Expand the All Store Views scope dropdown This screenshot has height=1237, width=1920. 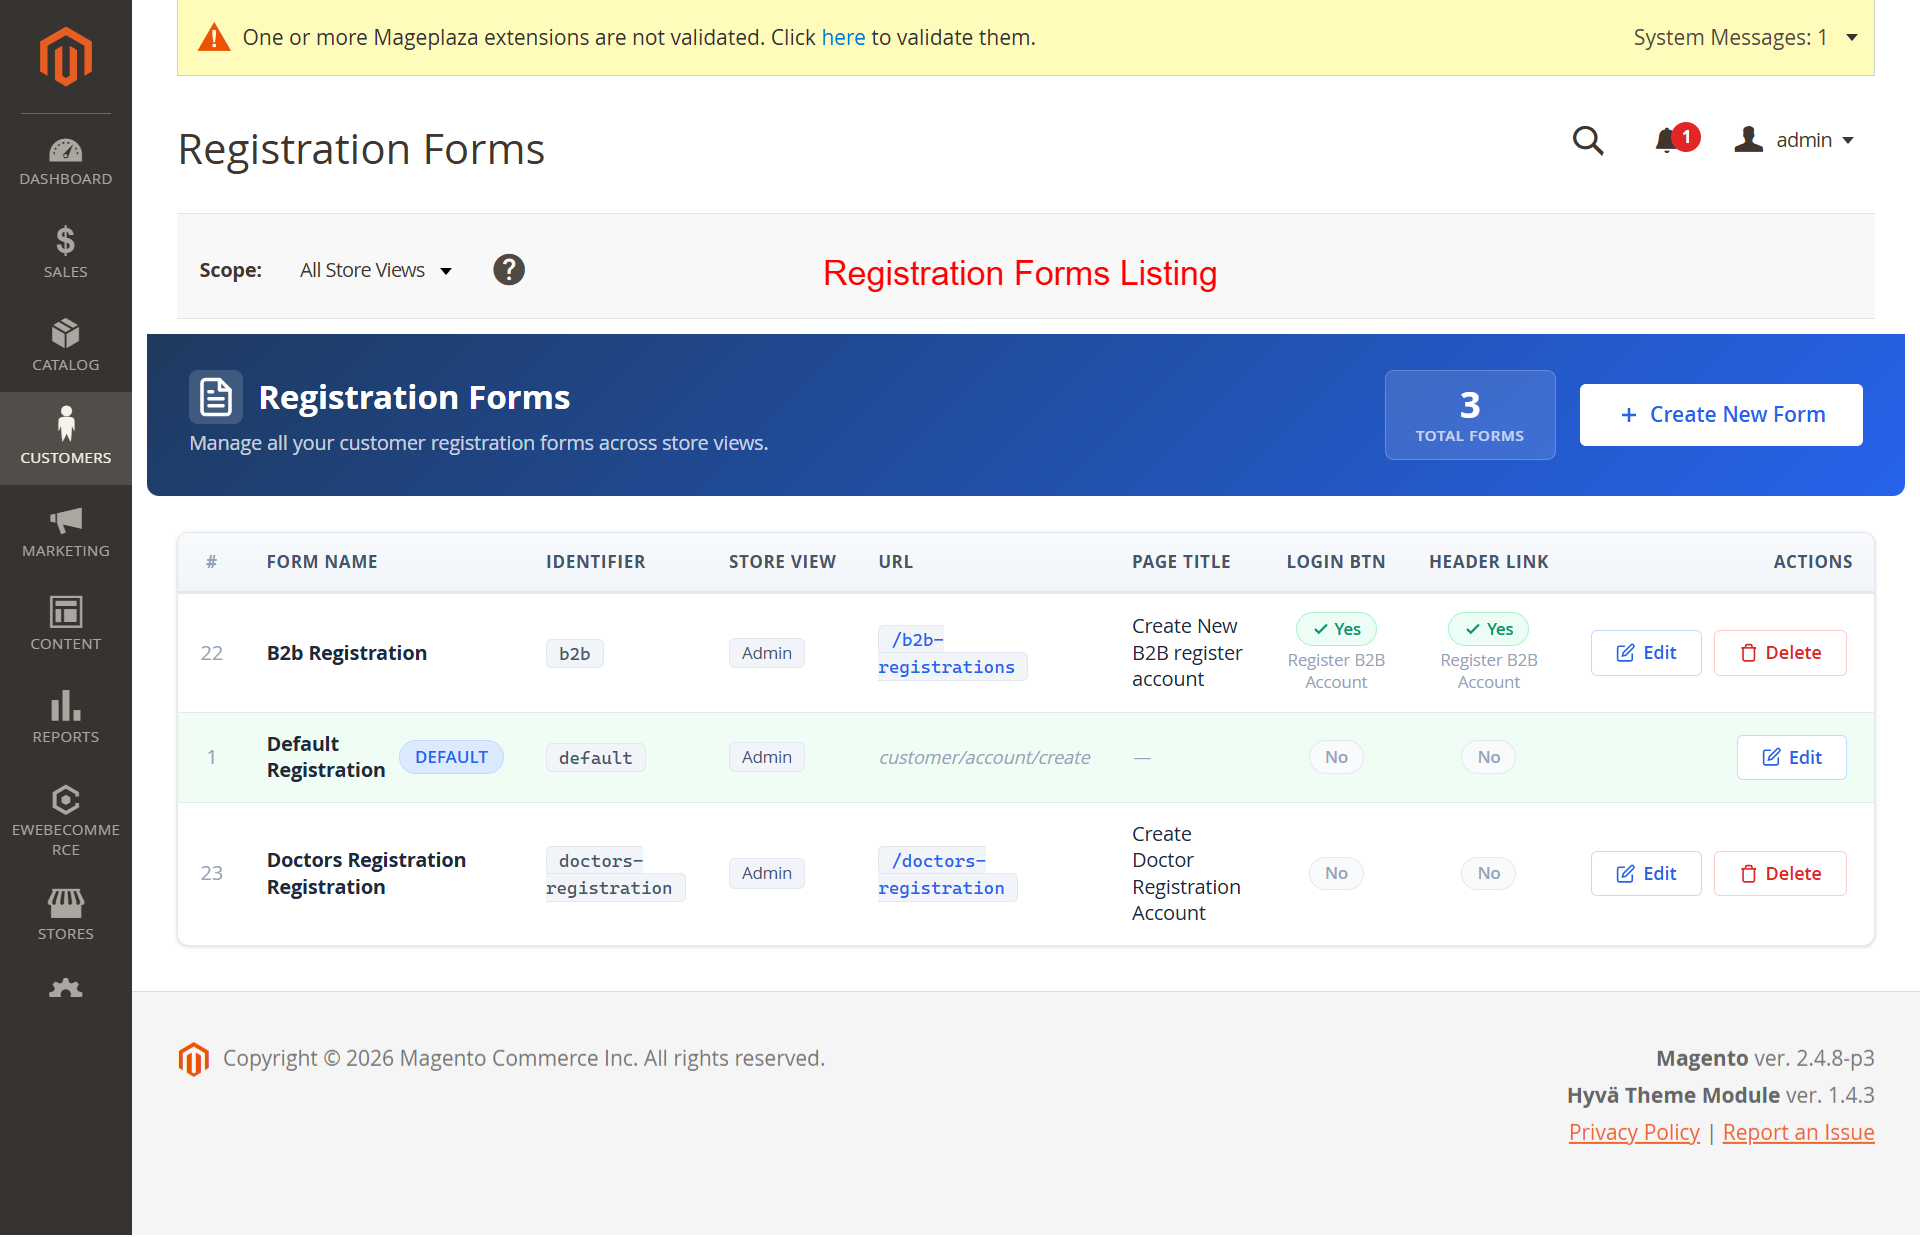click(376, 270)
